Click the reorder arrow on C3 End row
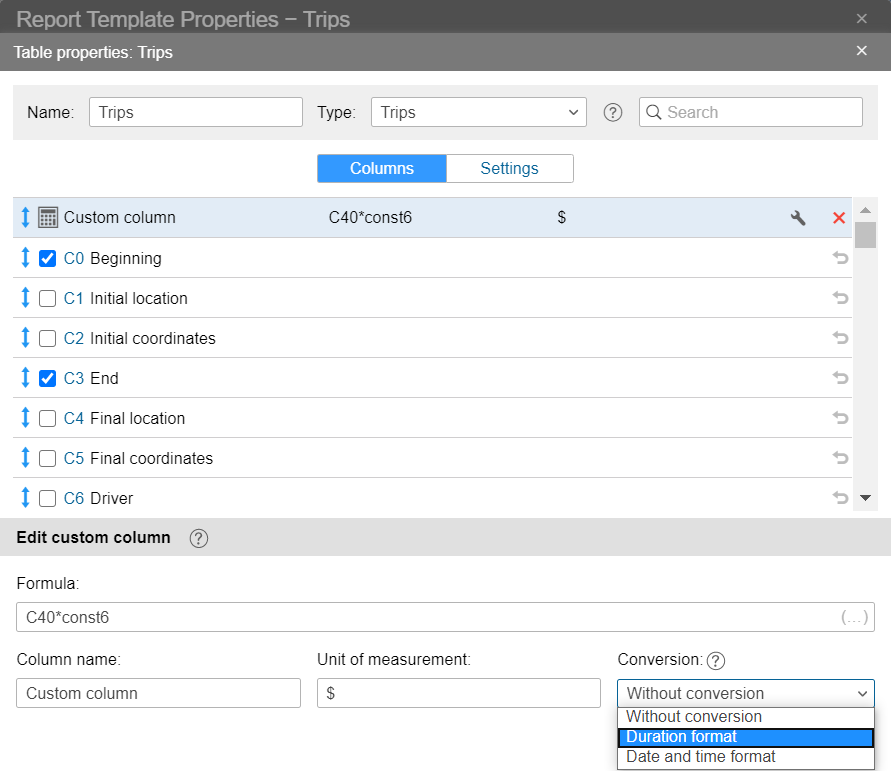 point(26,378)
